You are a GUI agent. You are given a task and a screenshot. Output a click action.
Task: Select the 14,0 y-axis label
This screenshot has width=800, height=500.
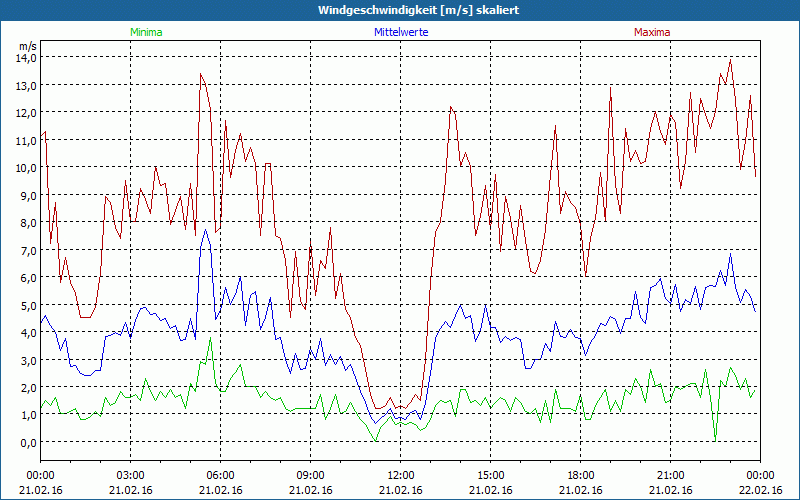tap(25, 57)
